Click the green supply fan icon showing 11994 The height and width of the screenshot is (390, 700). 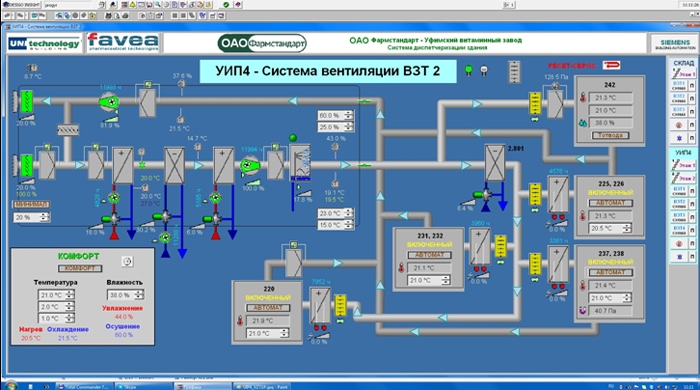(249, 166)
